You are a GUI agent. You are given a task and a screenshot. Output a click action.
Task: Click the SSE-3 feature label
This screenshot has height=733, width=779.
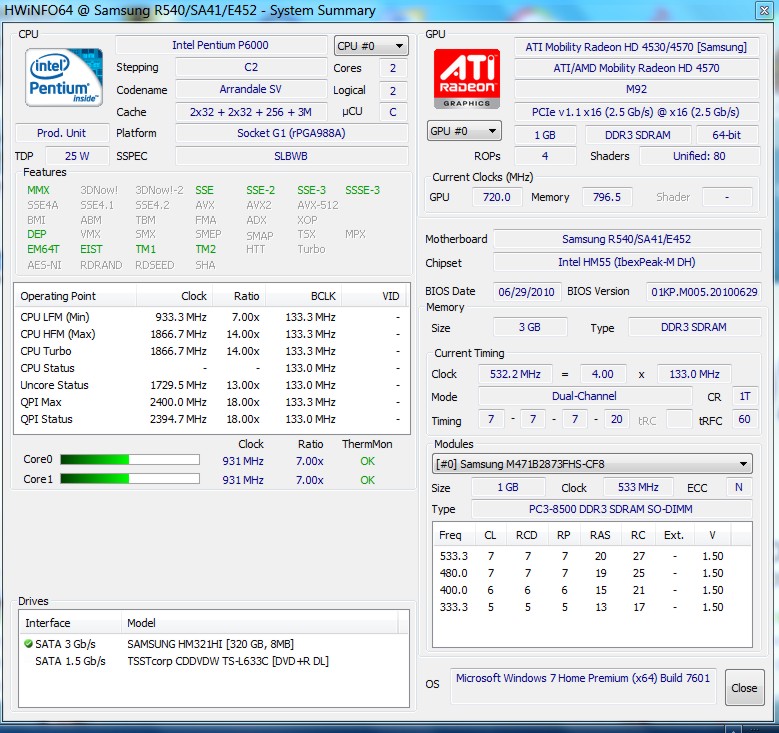point(312,190)
